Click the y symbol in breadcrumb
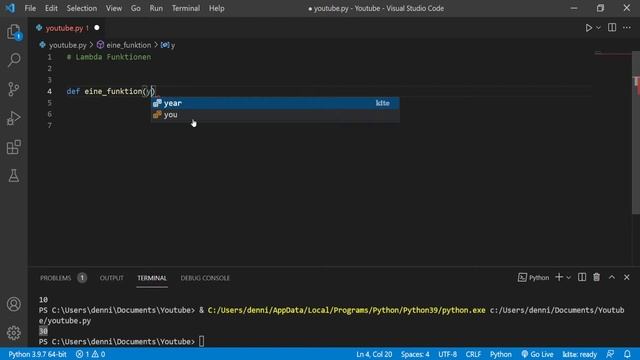This screenshot has width=640, height=360. coord(168,45)
